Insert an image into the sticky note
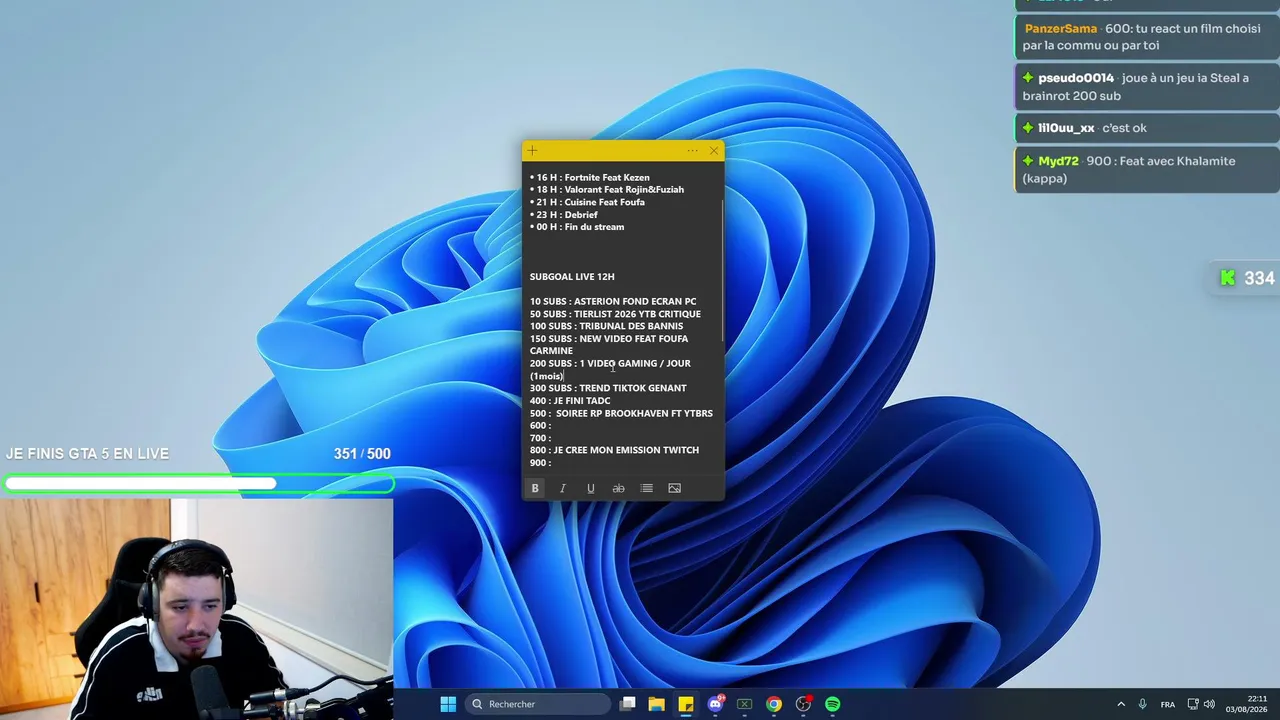This screenshot has width=1280, height=720. coord(674,488)
